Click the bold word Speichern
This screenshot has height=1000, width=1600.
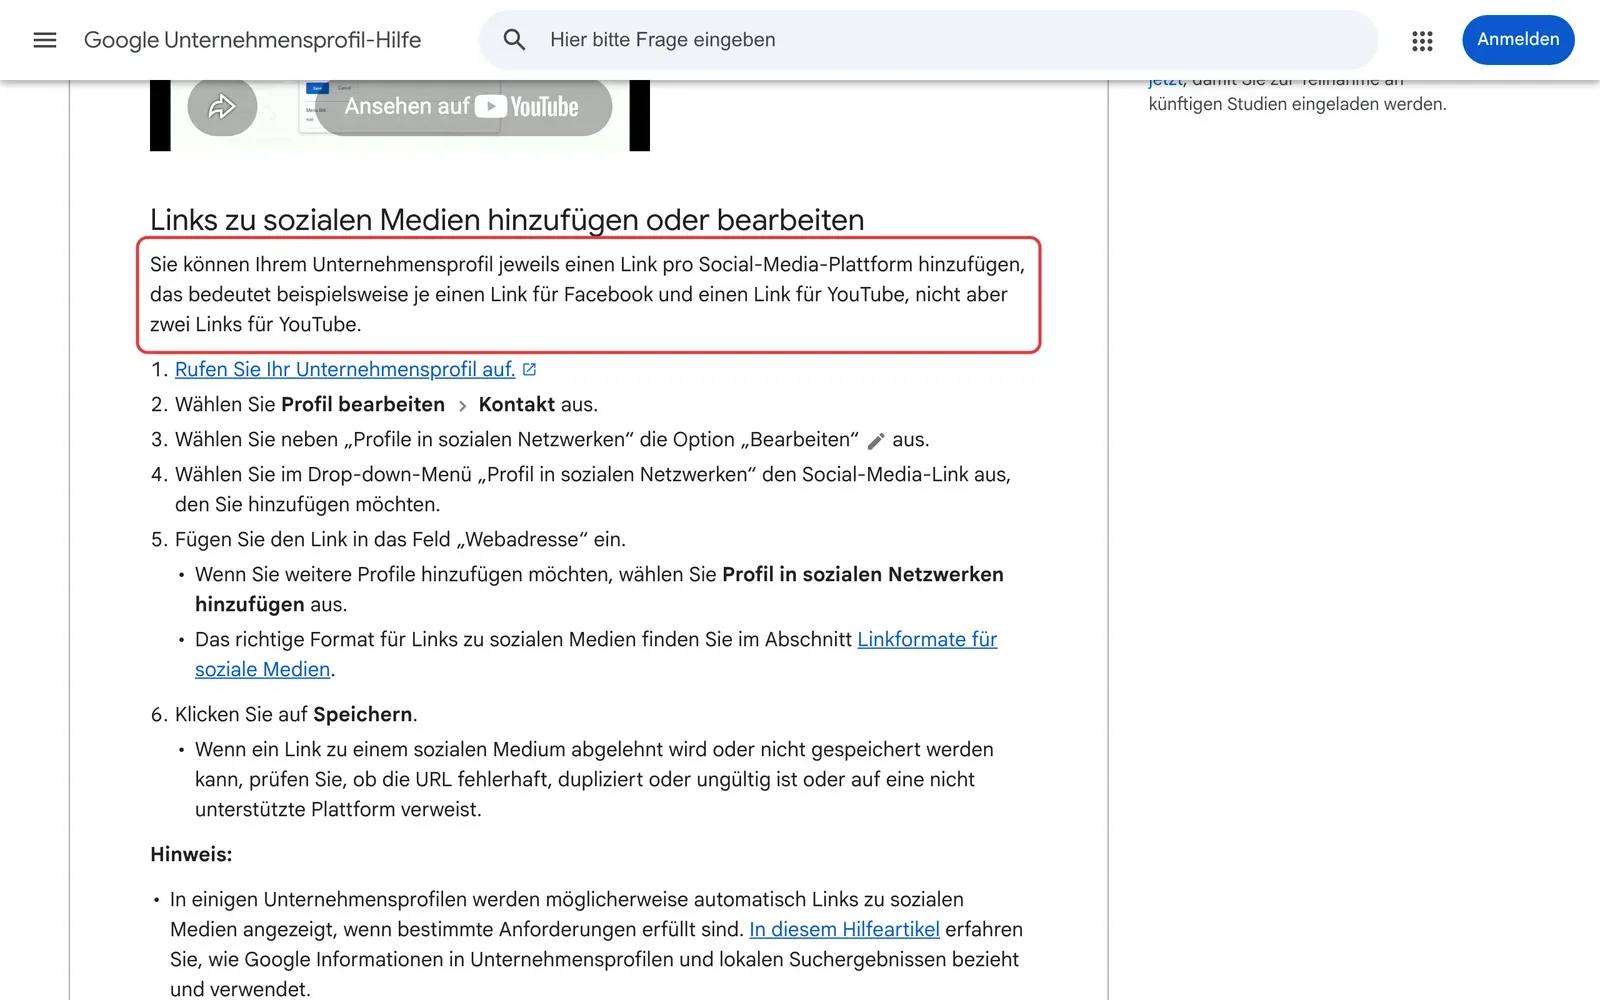[x=363, y=714]
